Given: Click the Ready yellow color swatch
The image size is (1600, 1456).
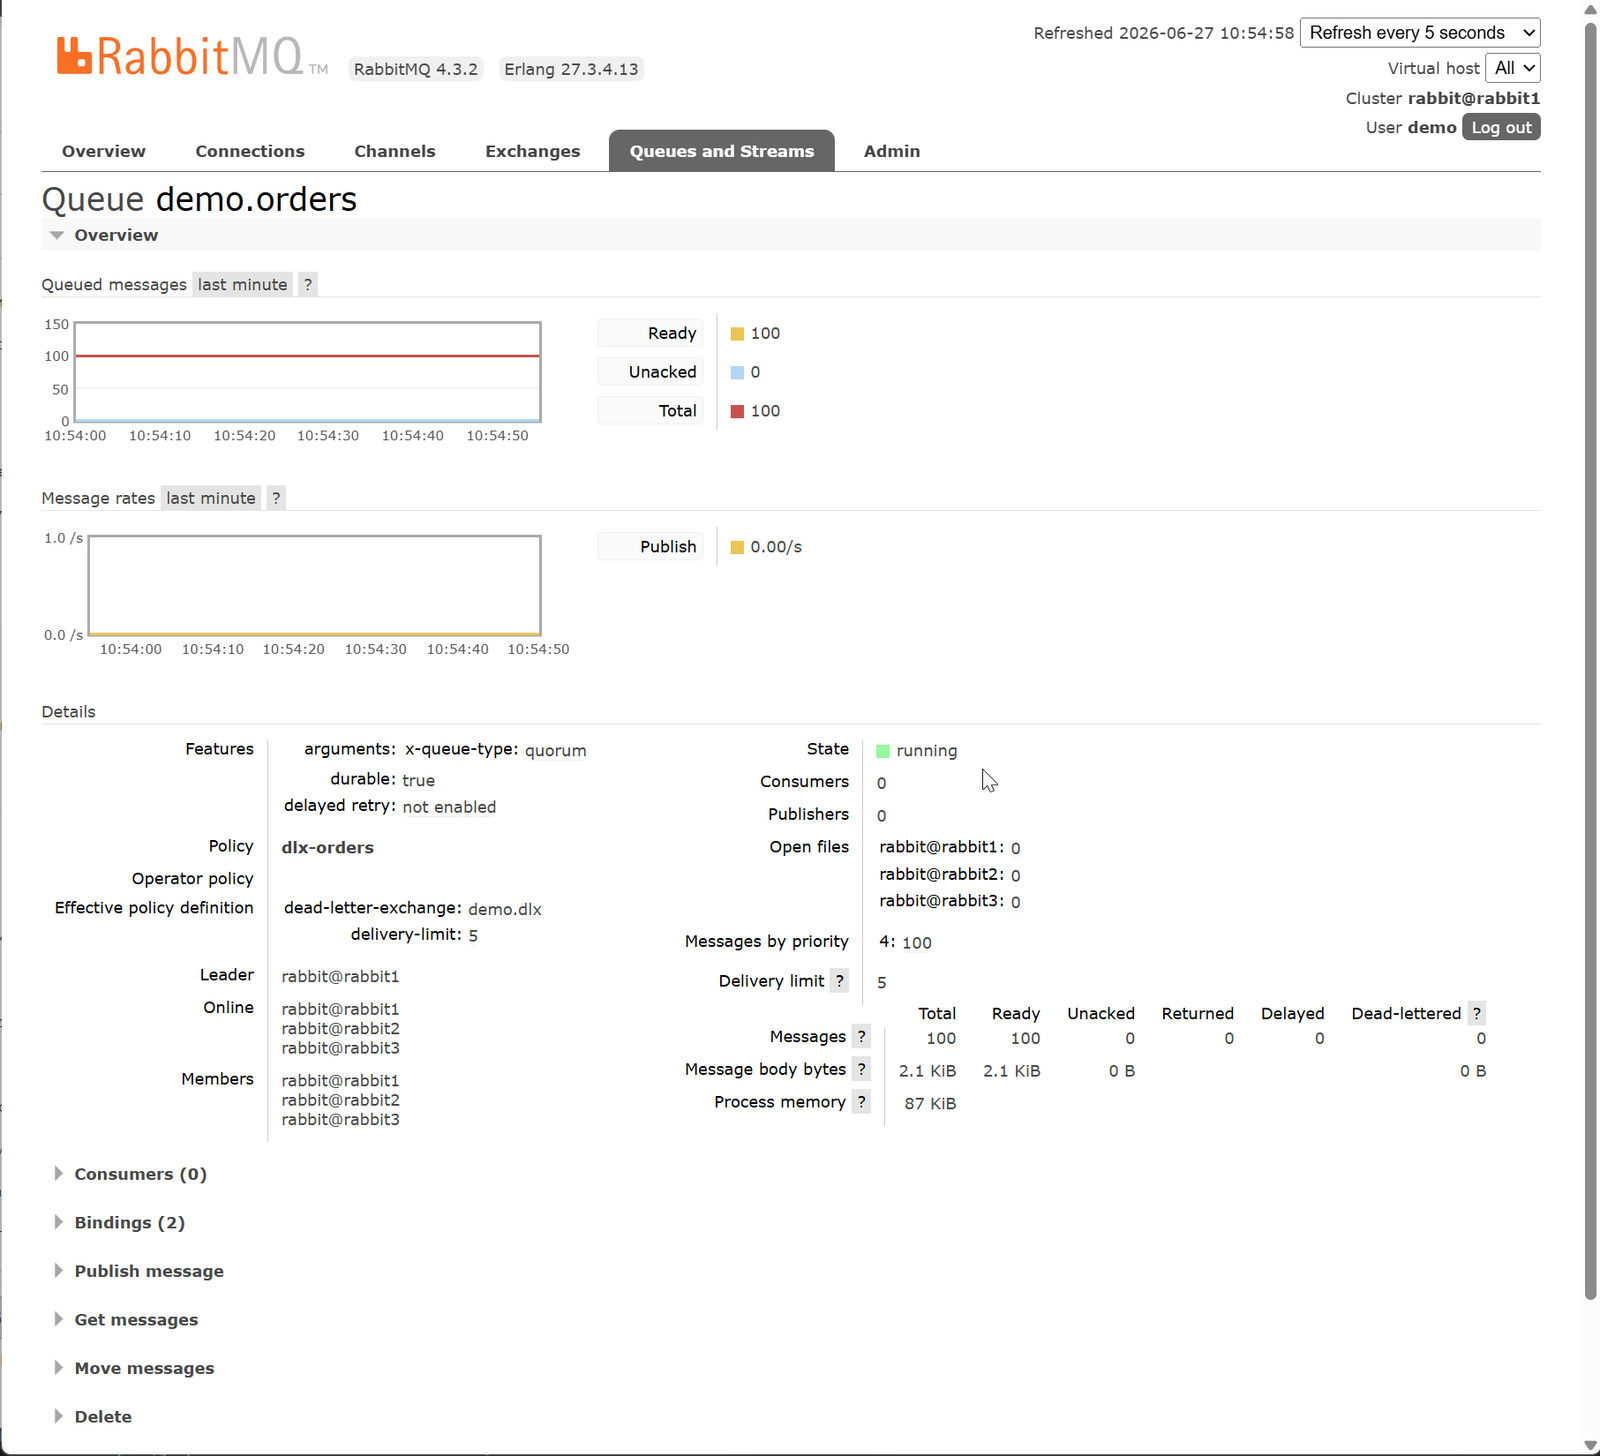Looking at the screenshot, I should coord(737,334).
